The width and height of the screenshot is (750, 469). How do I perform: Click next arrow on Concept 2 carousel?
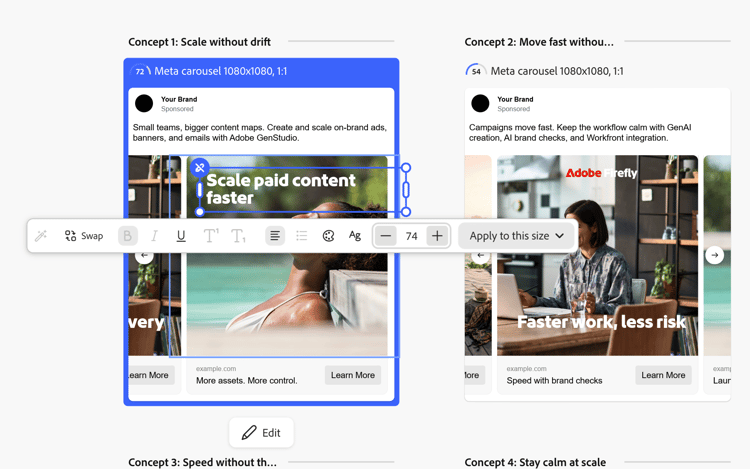[x=715, y=255]
